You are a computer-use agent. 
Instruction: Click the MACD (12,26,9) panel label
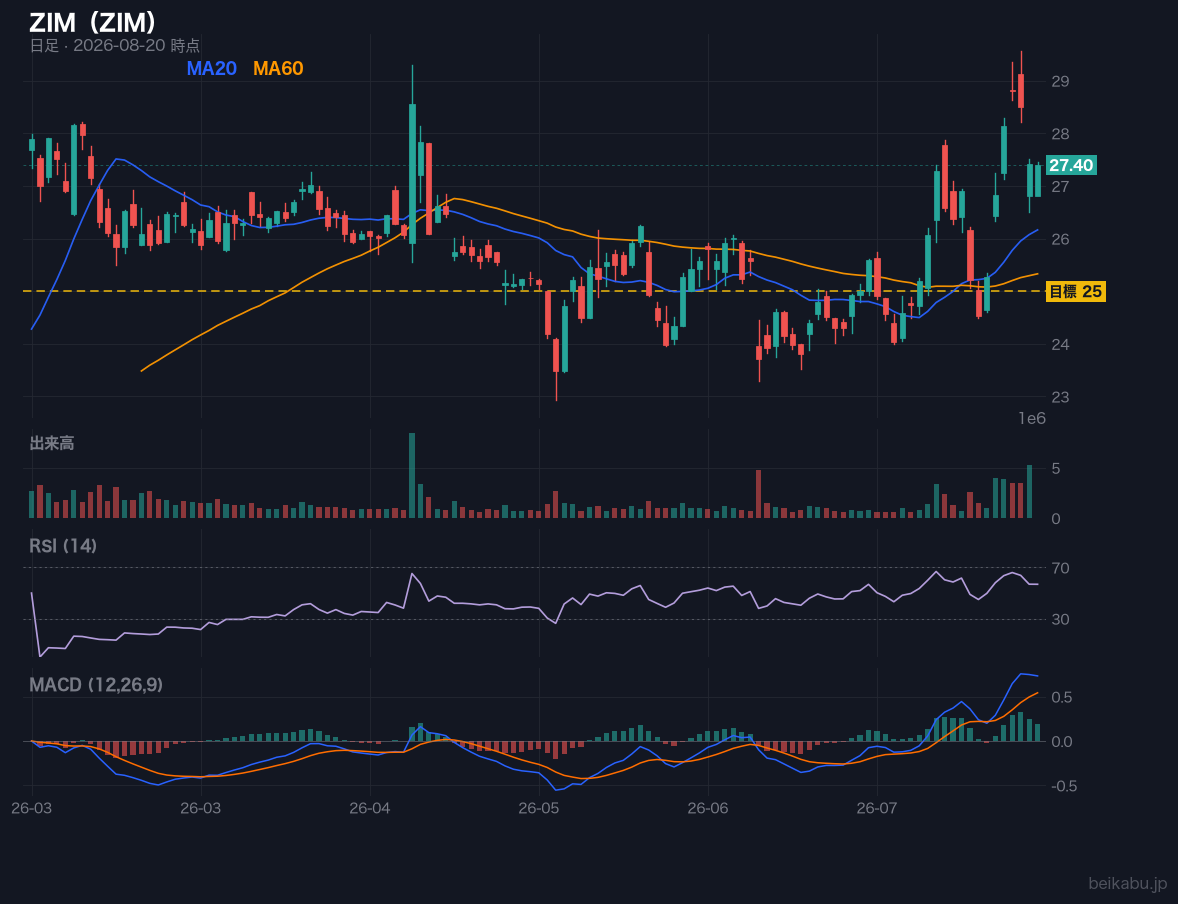tap(96, 685)
